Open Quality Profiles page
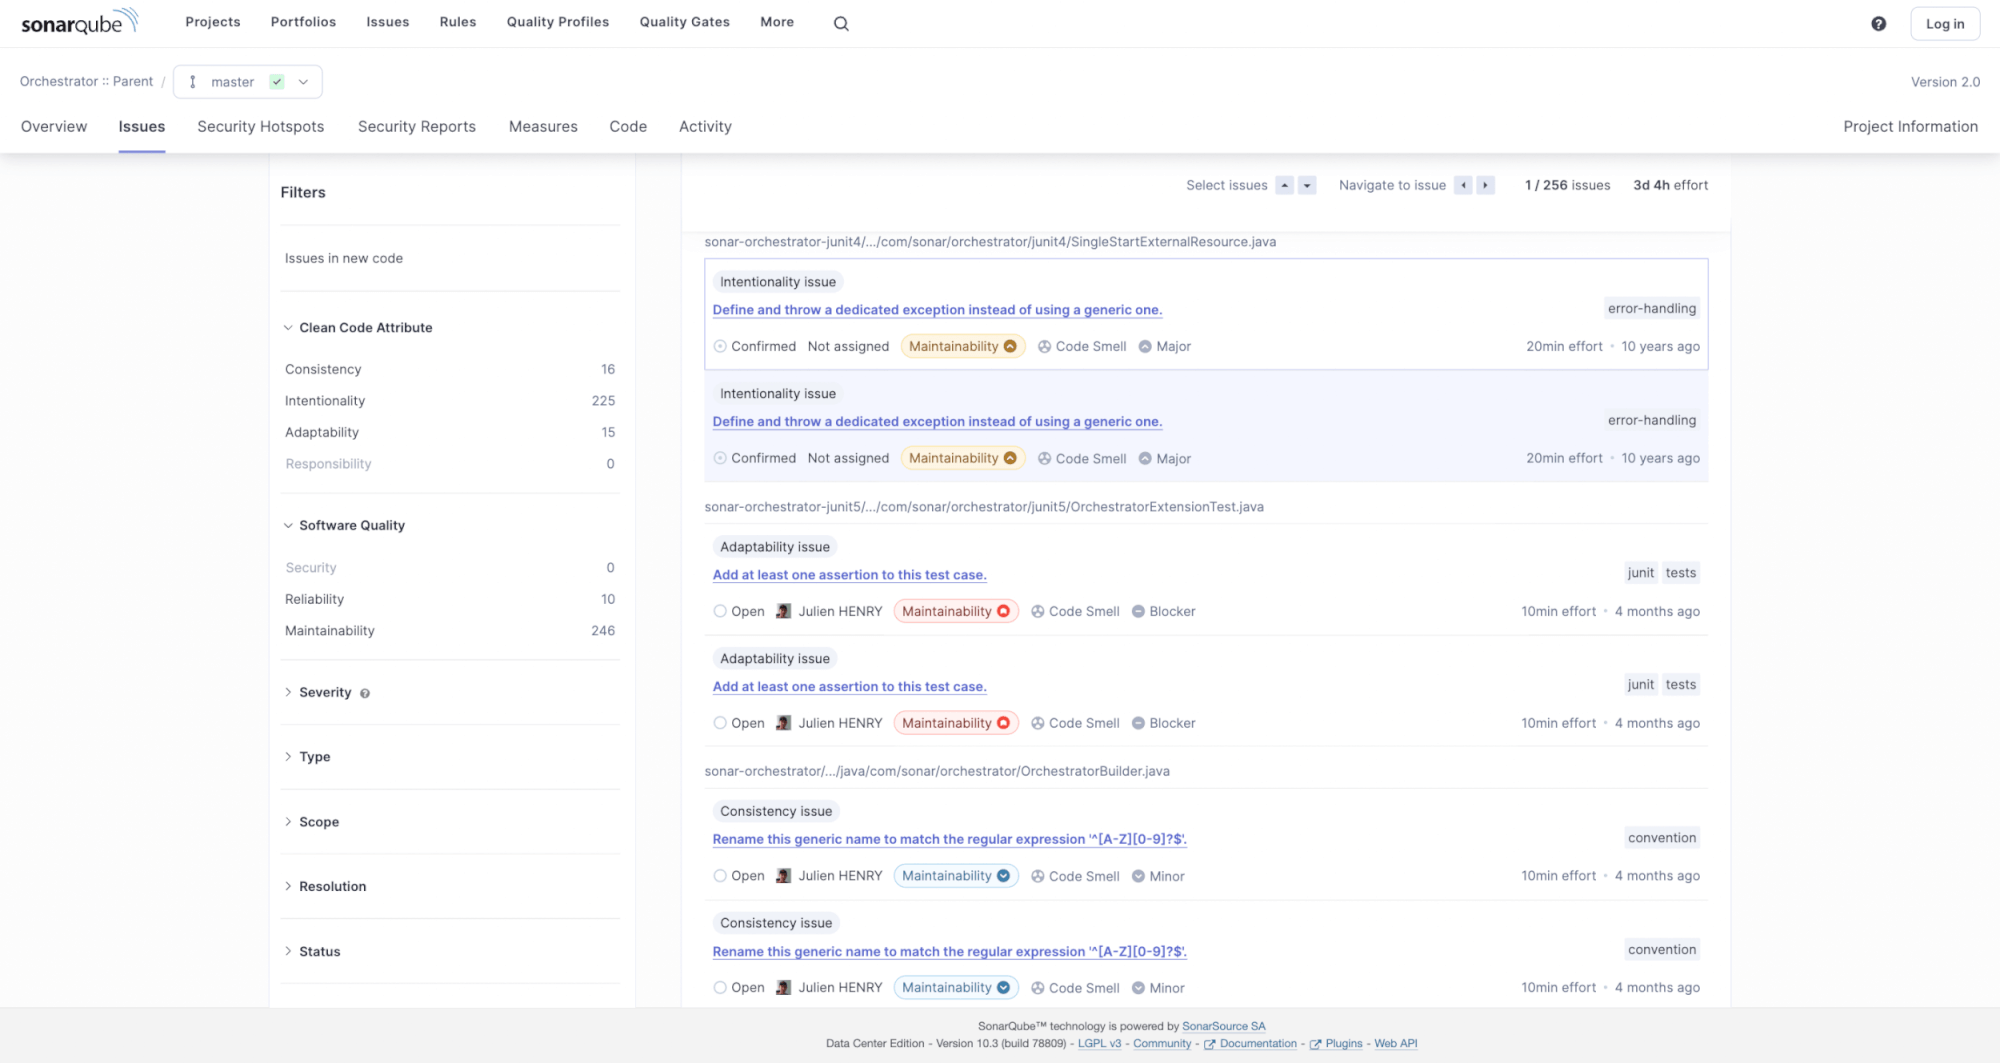The height and width of the screenshot is (1063, 2000). pos(558,22)
